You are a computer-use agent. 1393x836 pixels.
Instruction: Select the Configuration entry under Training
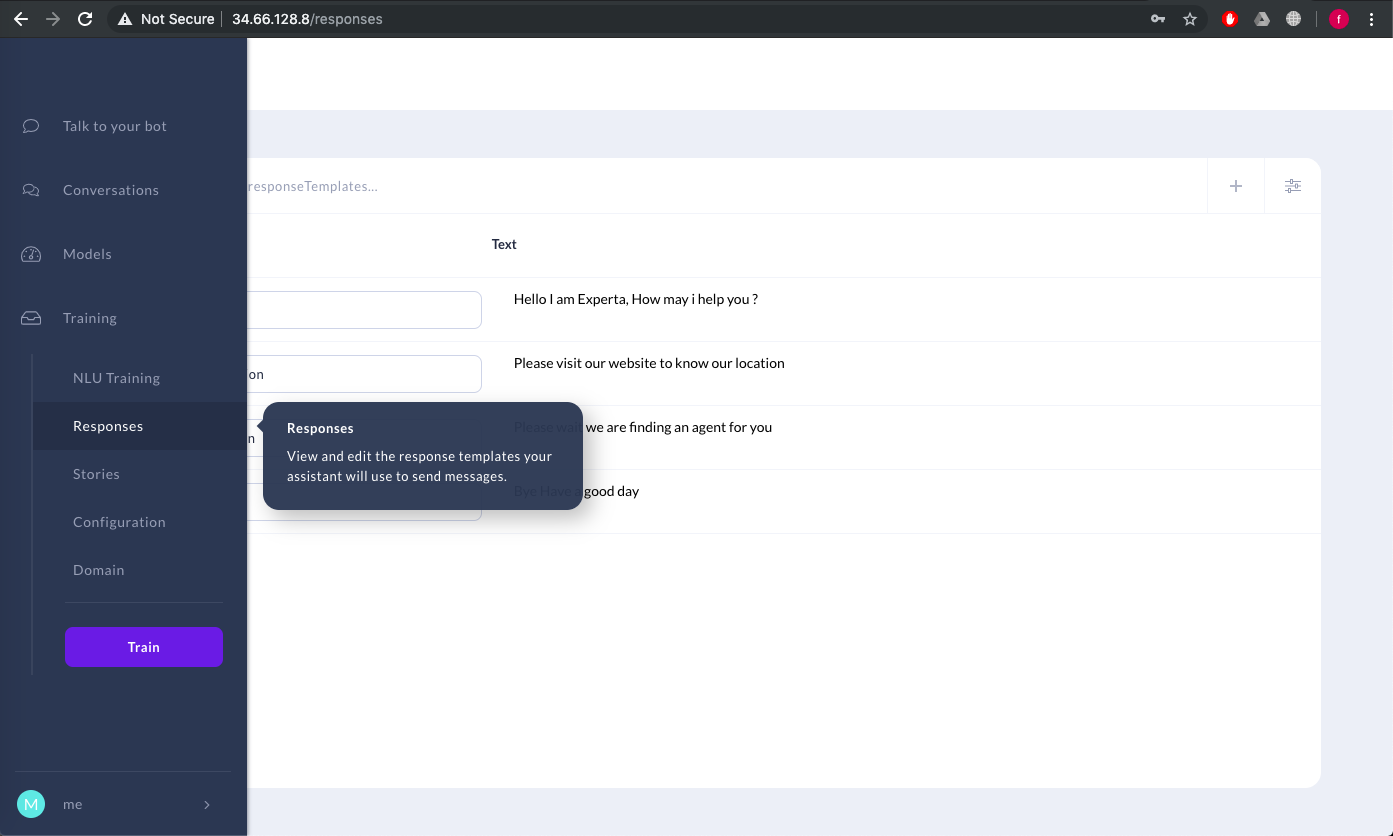point(119,522)
